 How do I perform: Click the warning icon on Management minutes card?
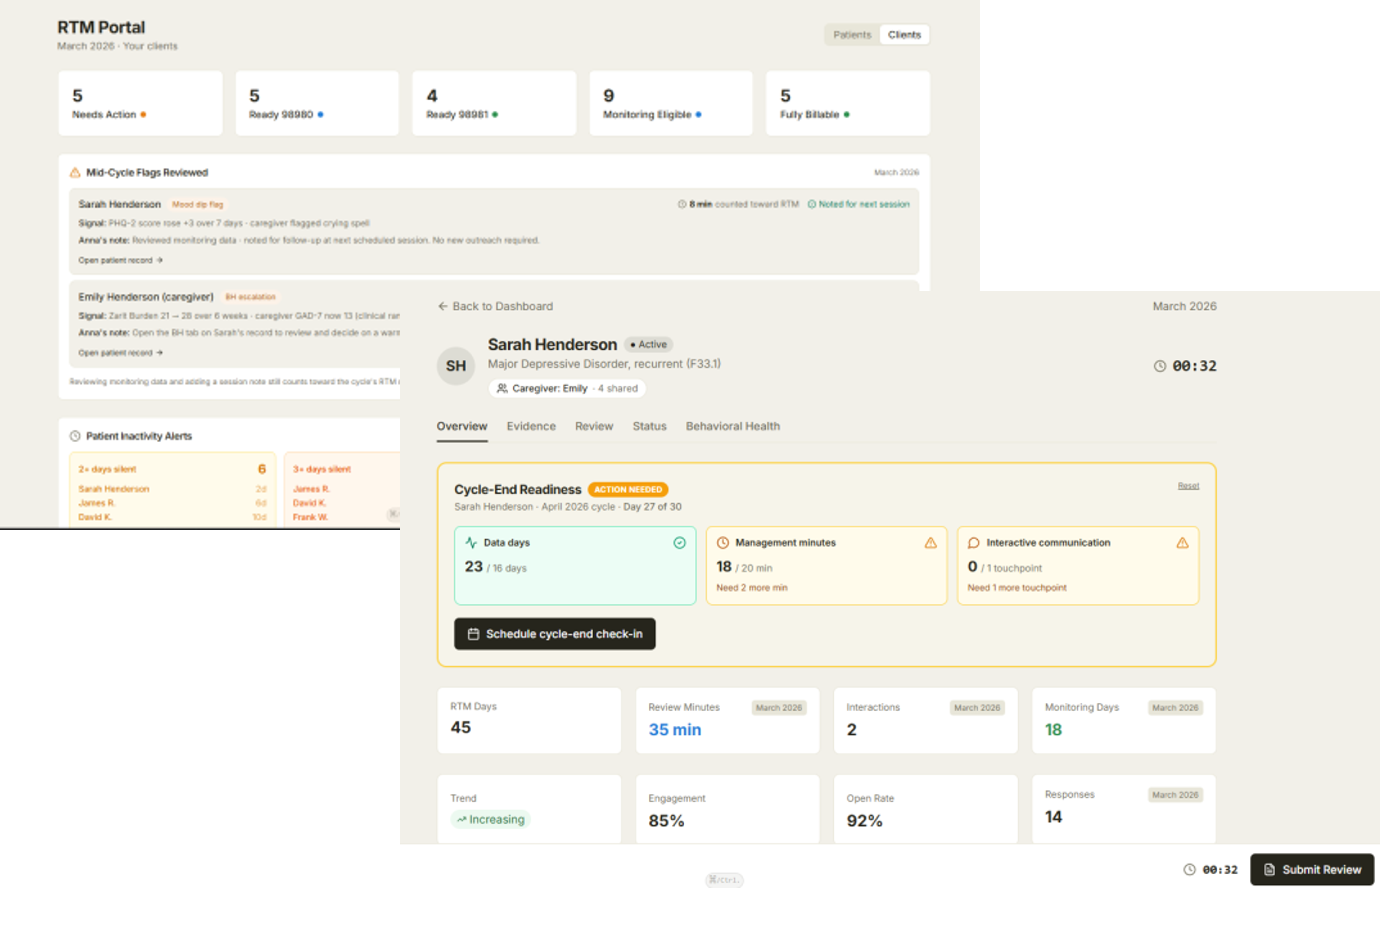tap(931, 543)
